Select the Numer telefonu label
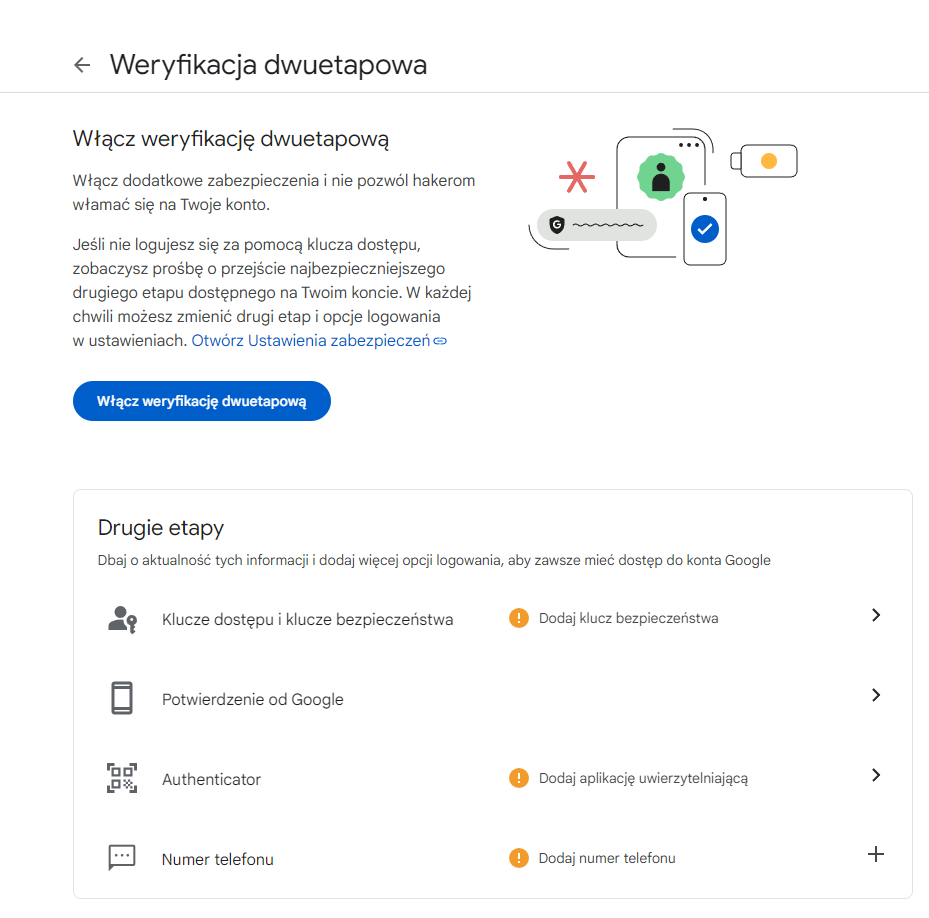The height and width of the screenshot is (918, 929). 217,859
